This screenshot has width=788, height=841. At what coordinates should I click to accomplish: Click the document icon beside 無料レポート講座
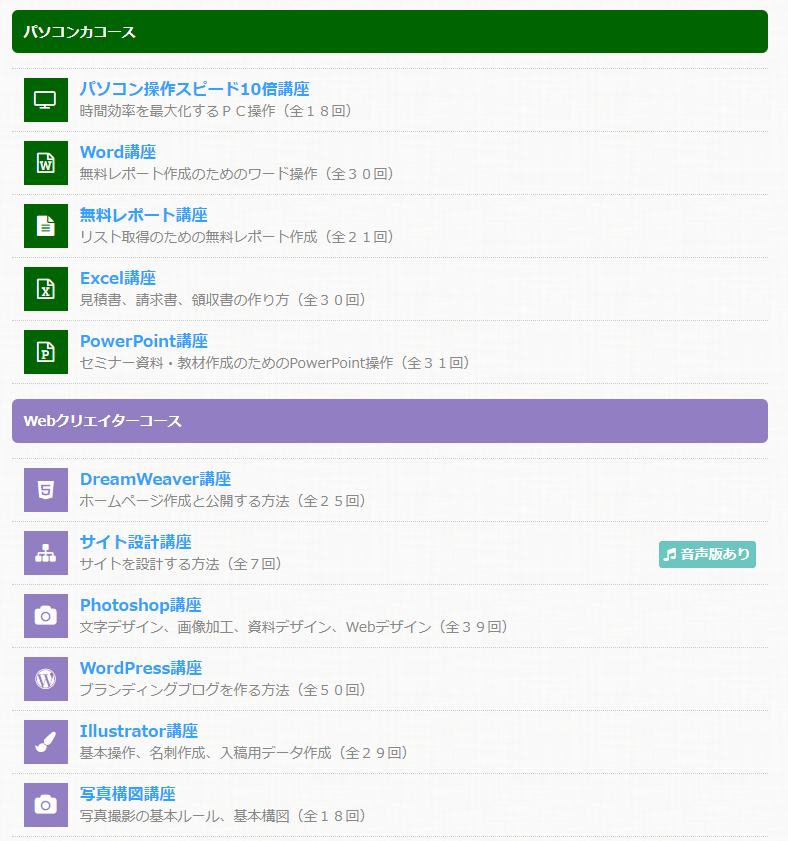[x=46, y=226]
